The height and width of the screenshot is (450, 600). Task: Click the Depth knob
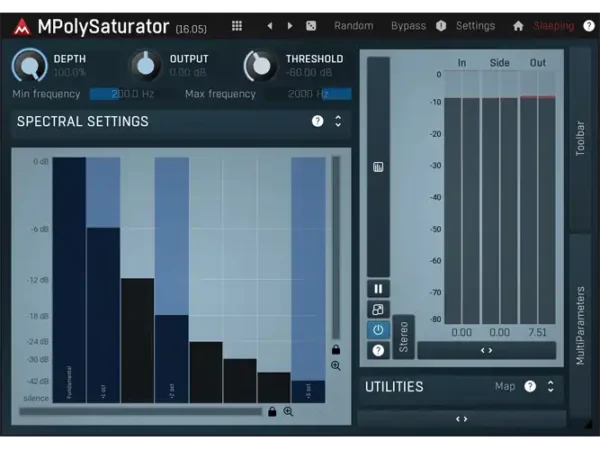click(x=30, y=65)
